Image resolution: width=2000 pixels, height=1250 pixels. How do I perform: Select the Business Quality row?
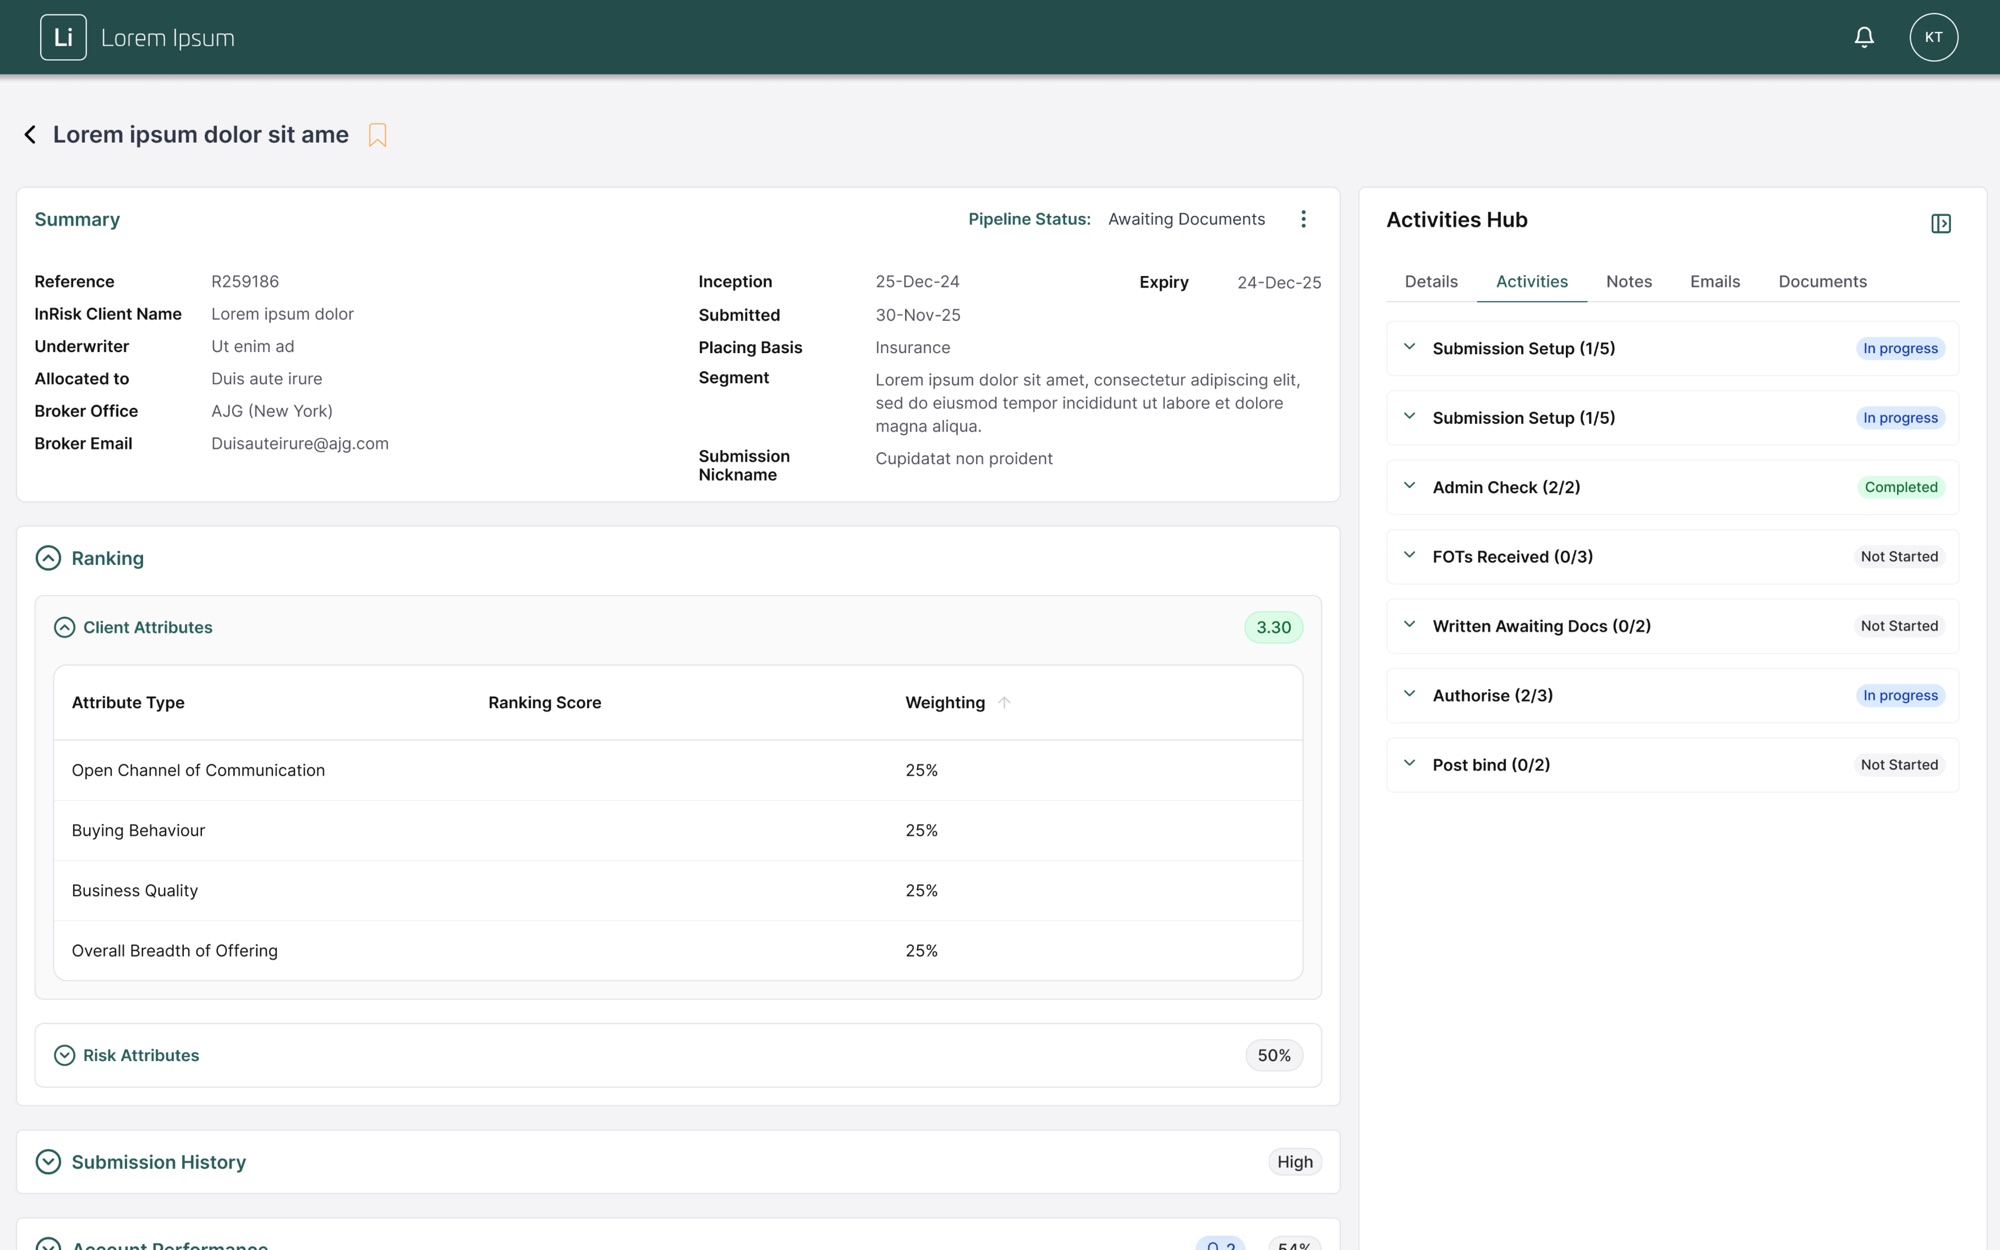pyautogui.click(x=678, y=890)
